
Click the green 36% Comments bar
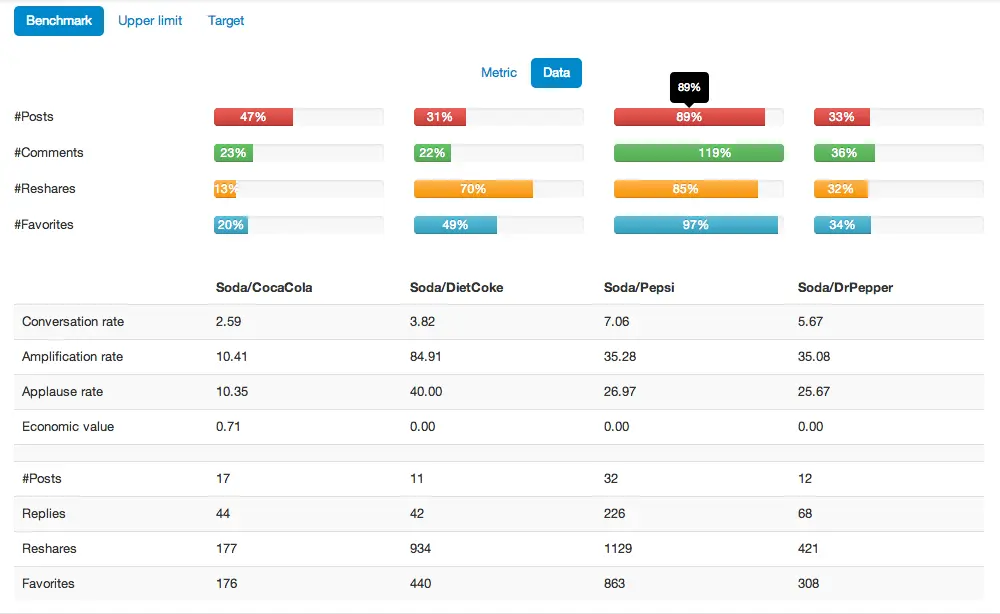844,153
